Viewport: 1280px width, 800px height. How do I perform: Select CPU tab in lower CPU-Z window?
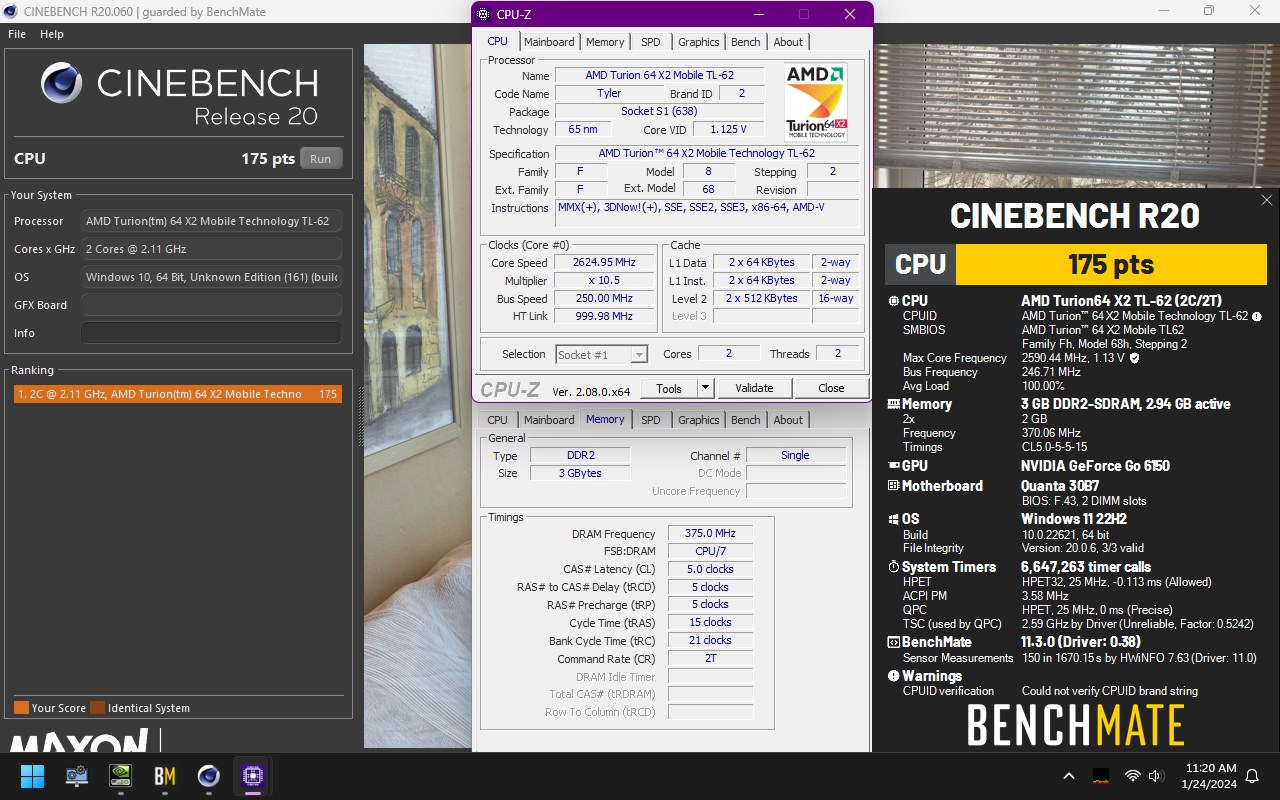point(497,420)
